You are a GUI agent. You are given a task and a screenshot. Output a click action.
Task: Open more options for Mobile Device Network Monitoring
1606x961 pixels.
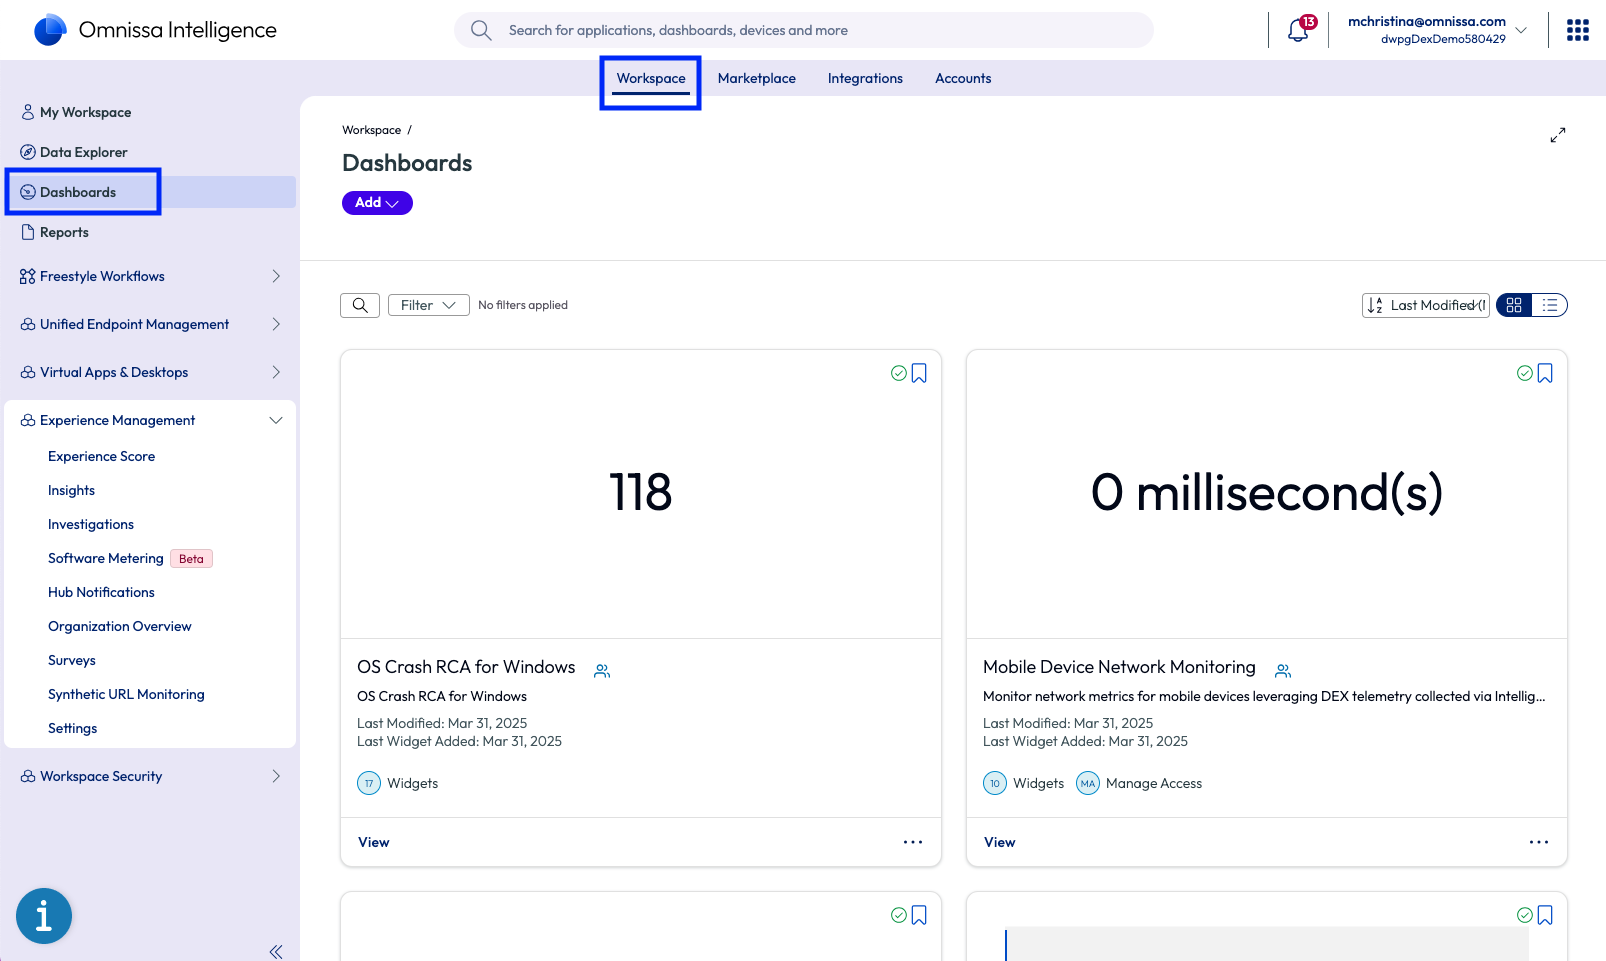tap(1538, 842)
